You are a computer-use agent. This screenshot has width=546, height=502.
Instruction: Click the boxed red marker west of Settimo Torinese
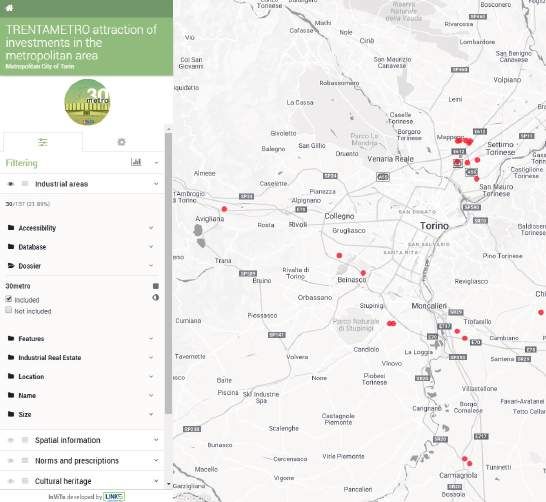(458, 163)
